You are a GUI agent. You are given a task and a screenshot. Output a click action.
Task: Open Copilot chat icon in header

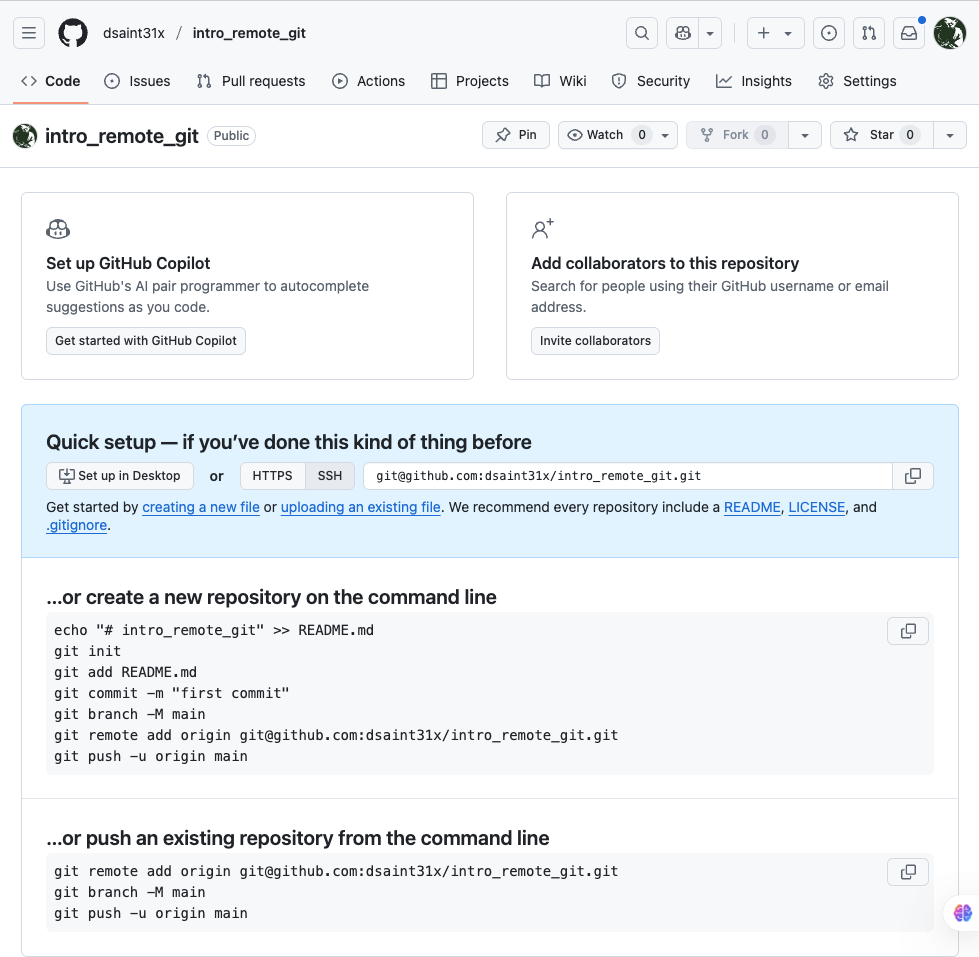click(x=682, y=33)
